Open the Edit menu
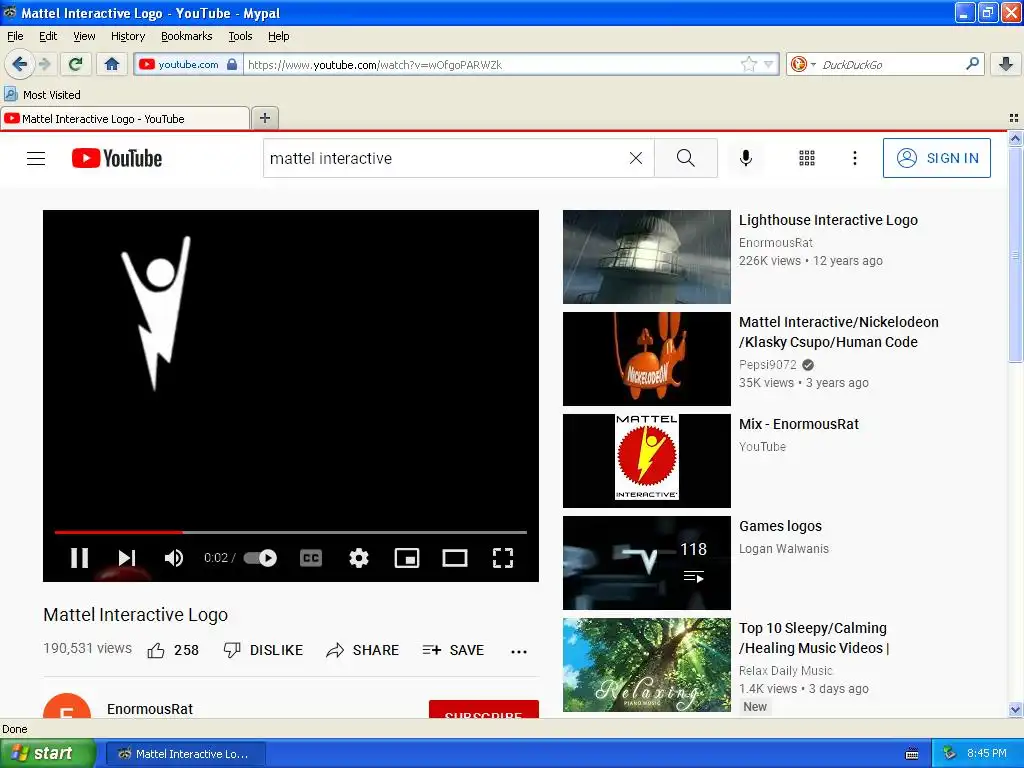Image resolution: width=1024 pixels, height=768 pixels. coord(48,36)
